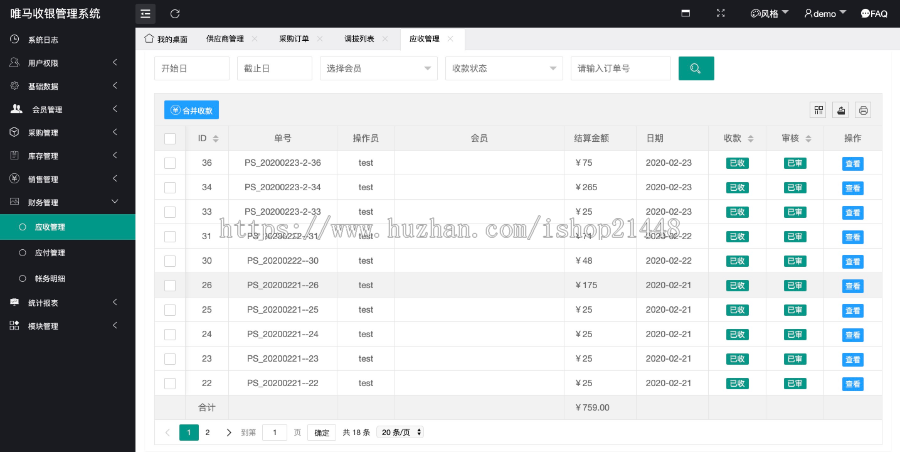Expand 用户权限 sidebar menu
900x452 pixels.
pyautogui.click(x=68, y=63)
